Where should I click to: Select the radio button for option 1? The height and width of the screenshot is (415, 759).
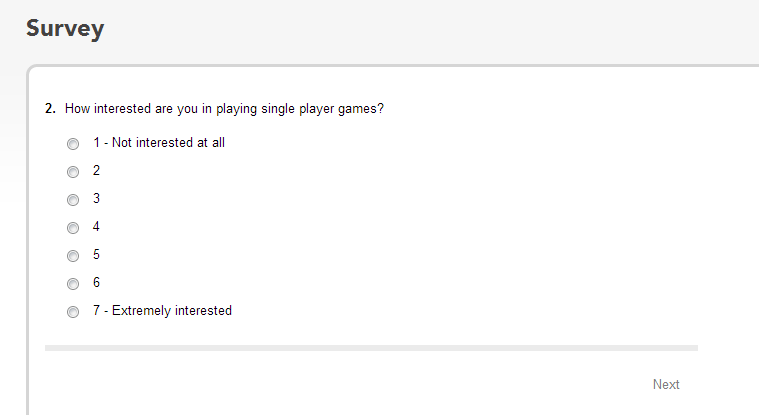pyautogui.click(x=73, y=144)
